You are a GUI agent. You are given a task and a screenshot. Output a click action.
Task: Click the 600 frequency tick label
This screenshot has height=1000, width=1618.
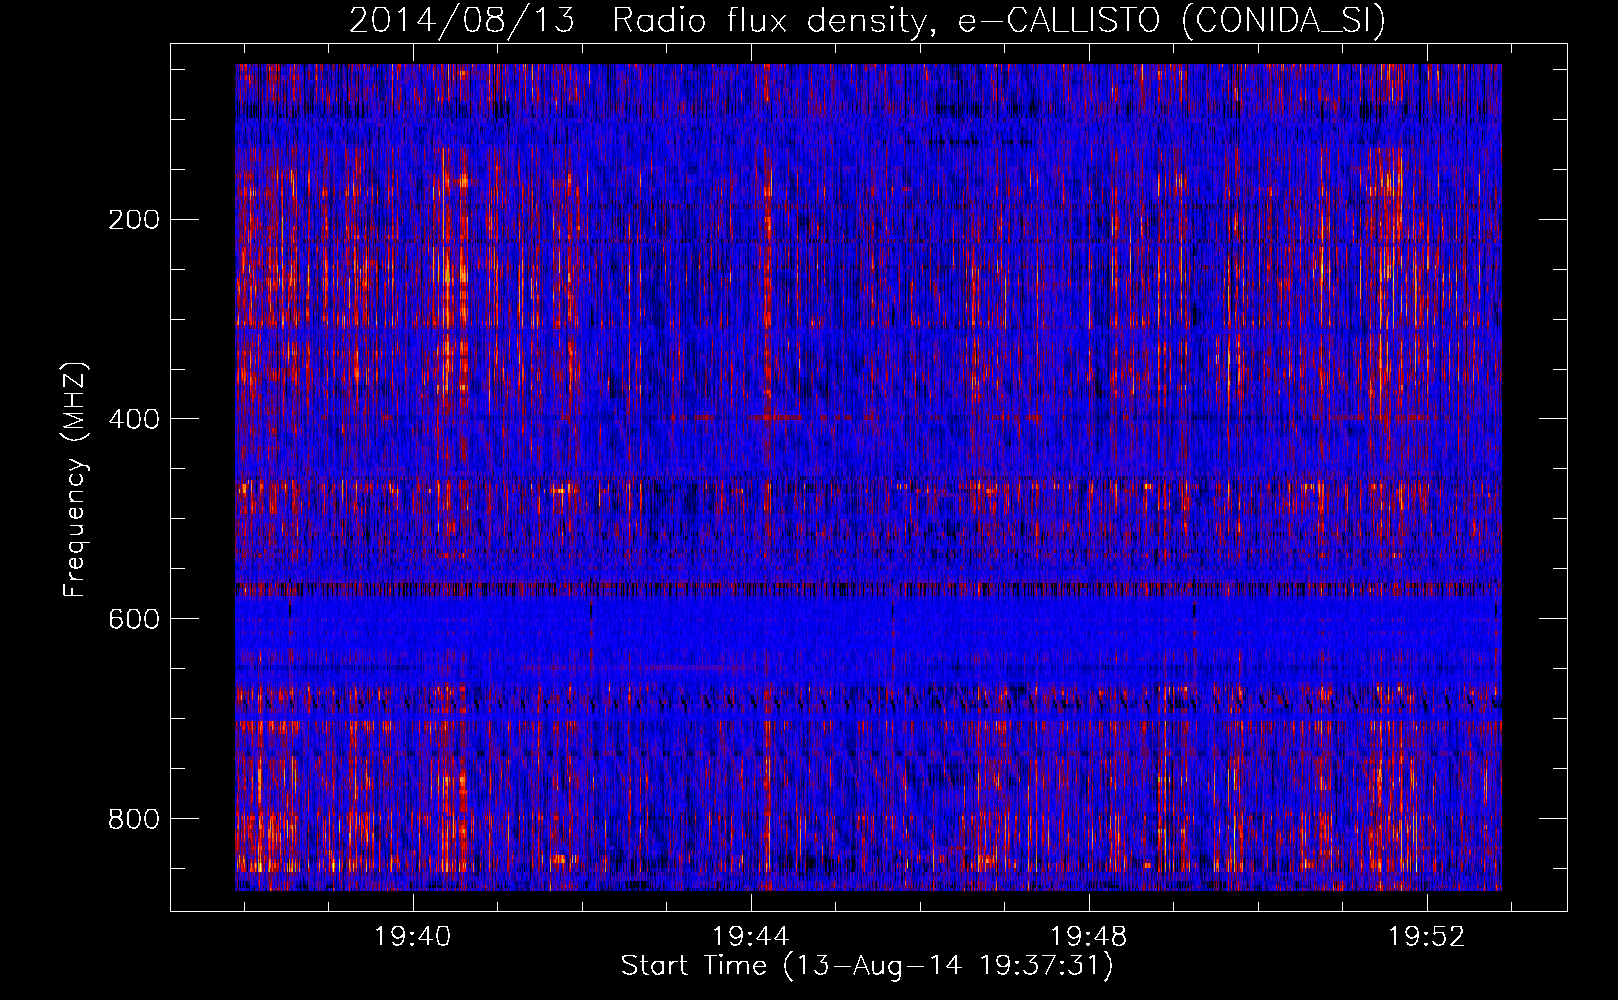(134, 619)
